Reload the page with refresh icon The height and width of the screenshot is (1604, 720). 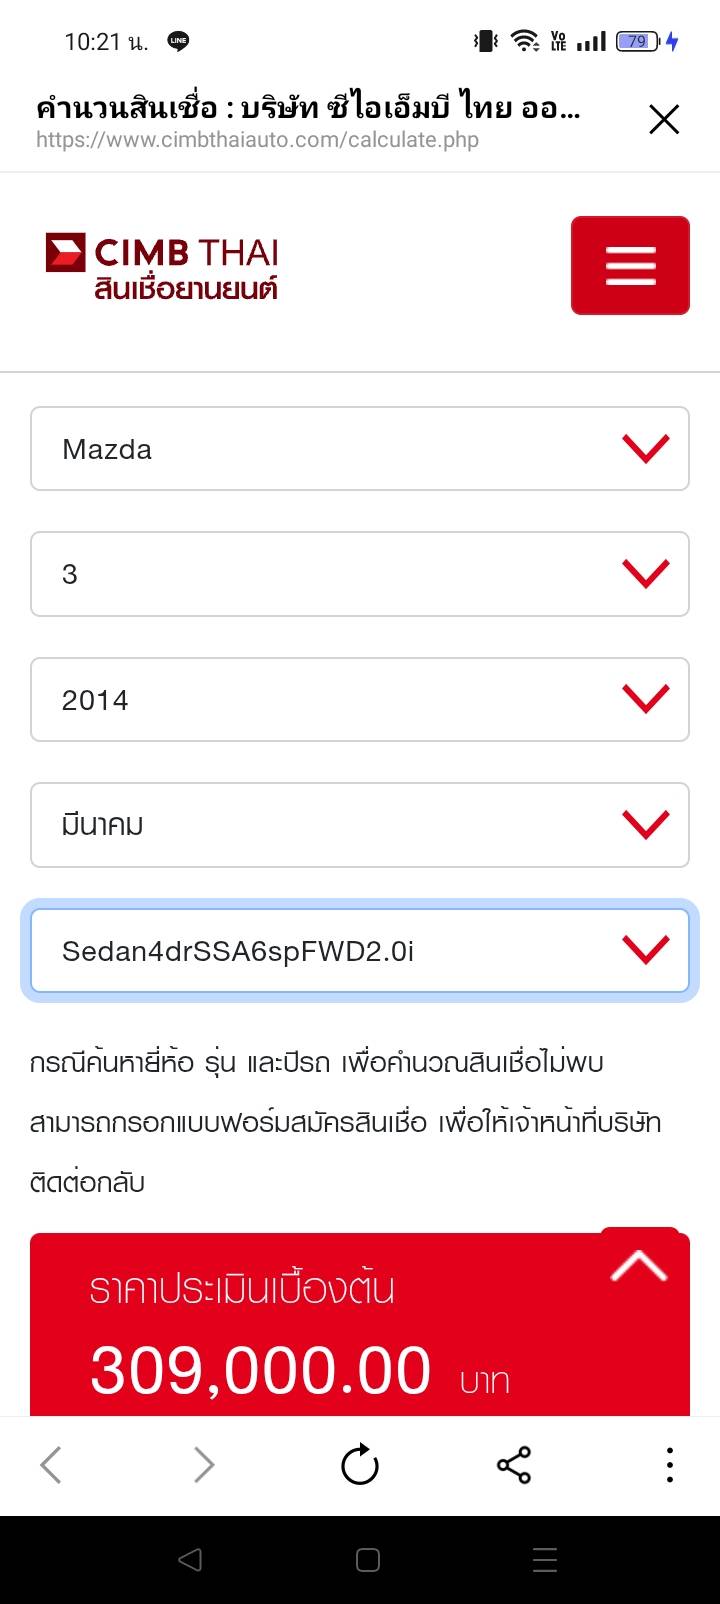coord(360,1466)
